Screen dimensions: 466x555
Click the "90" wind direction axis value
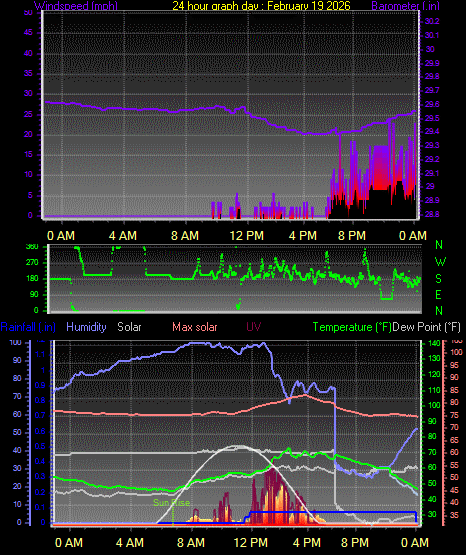click(34, 294)
